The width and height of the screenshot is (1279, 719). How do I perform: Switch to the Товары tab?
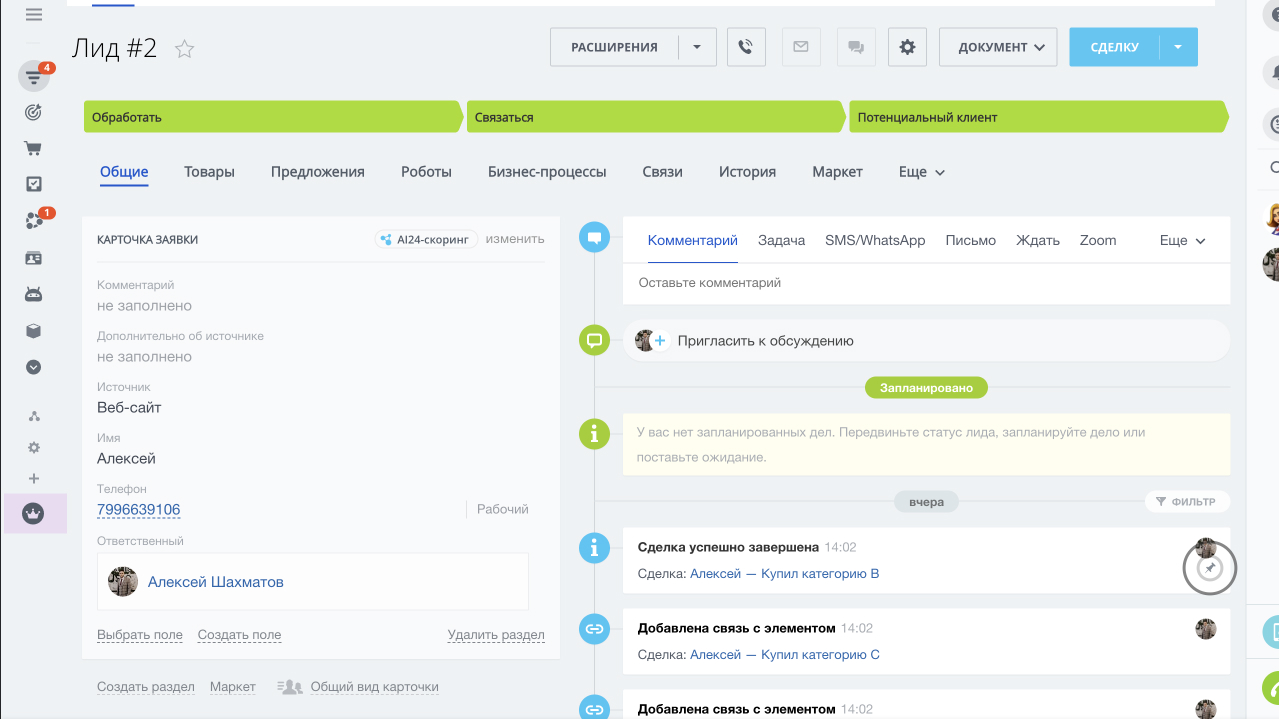tap(209, 172)
